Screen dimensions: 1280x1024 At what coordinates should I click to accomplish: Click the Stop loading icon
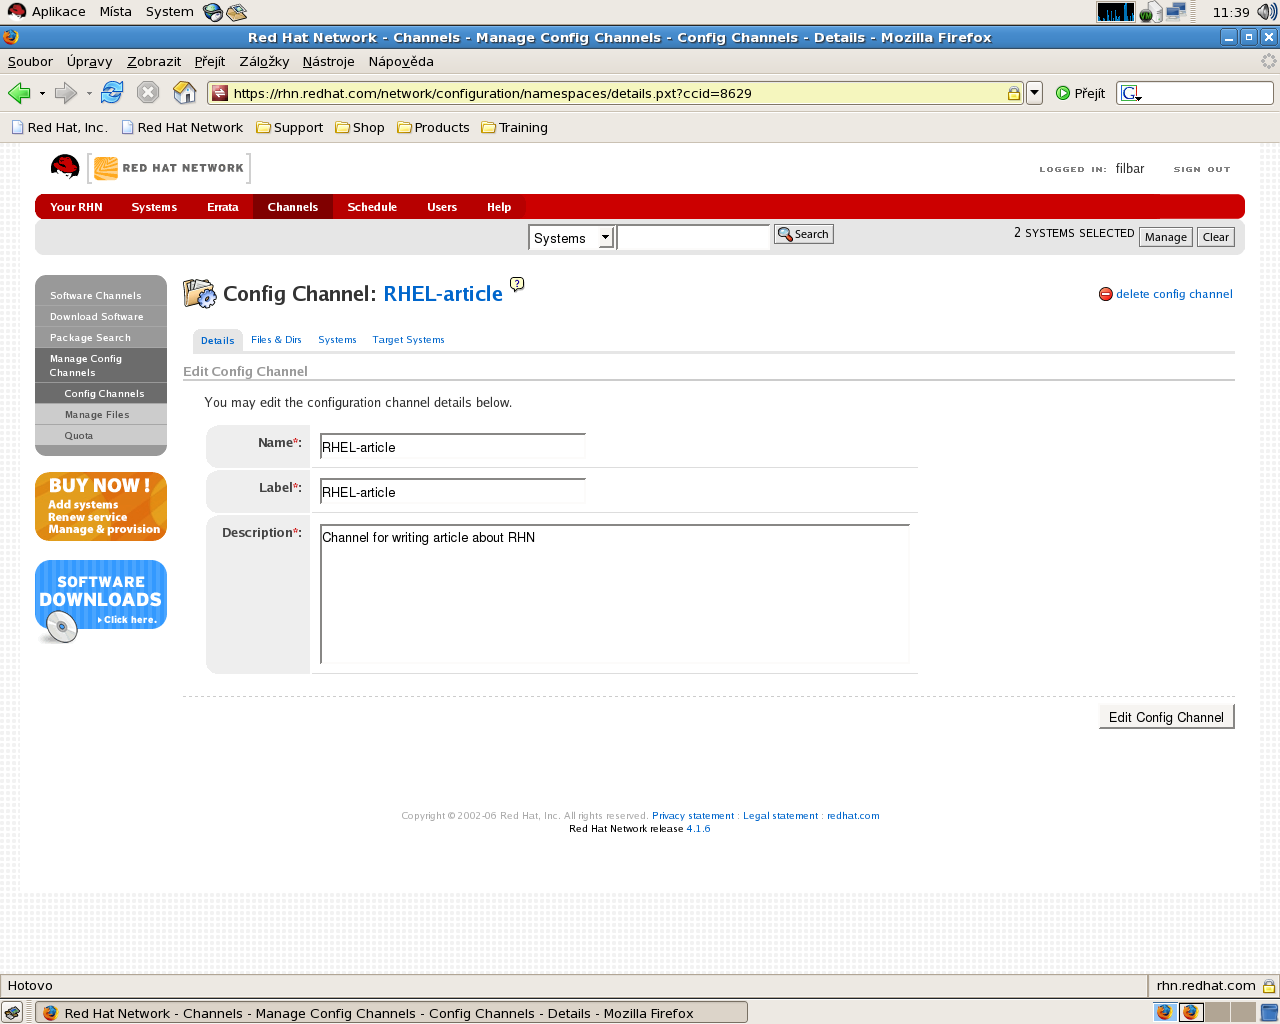(148, 93)
